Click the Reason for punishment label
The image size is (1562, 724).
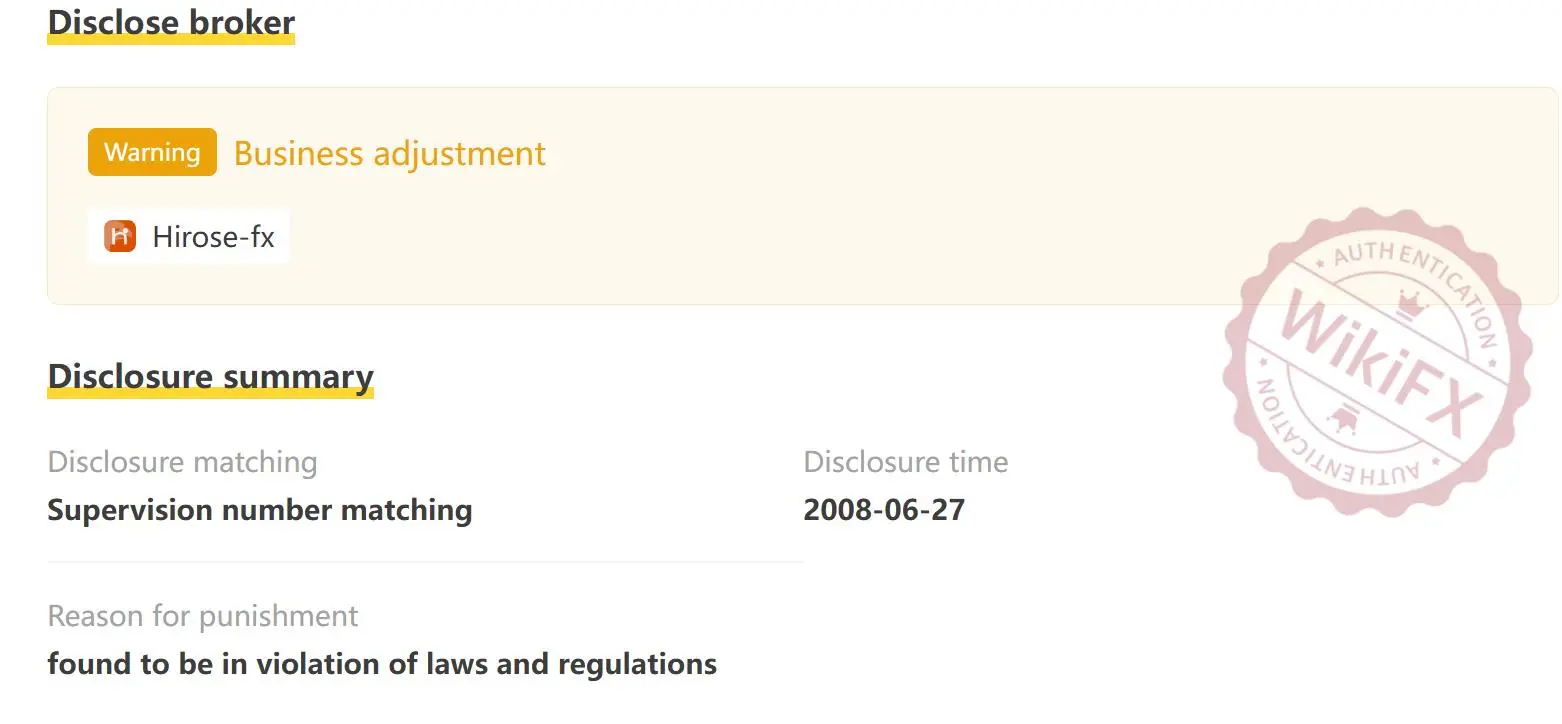click(203, 616)
